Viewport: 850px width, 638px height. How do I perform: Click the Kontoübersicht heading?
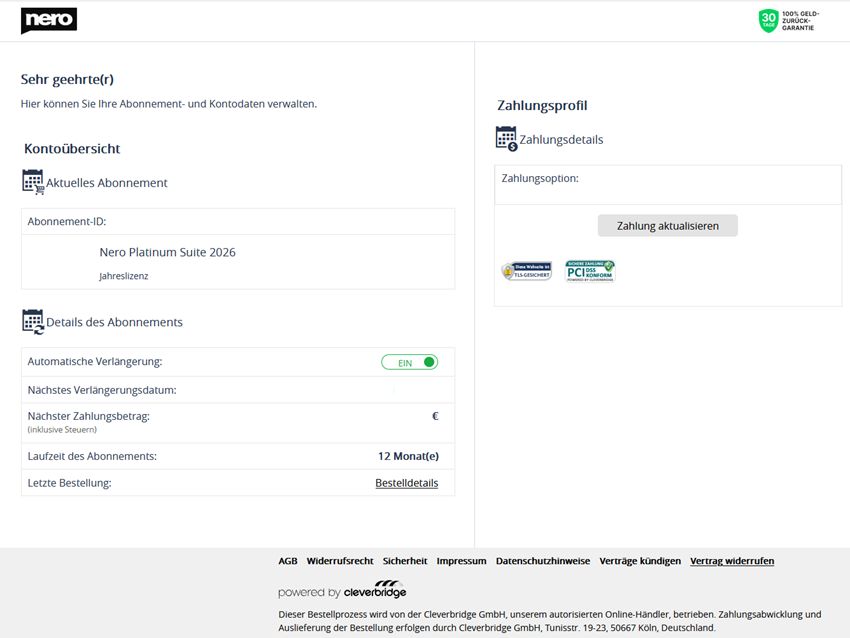(72, 149)
